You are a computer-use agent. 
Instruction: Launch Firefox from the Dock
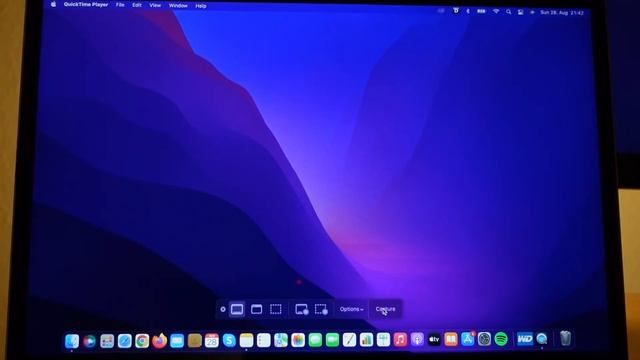(x=160, y=340)
